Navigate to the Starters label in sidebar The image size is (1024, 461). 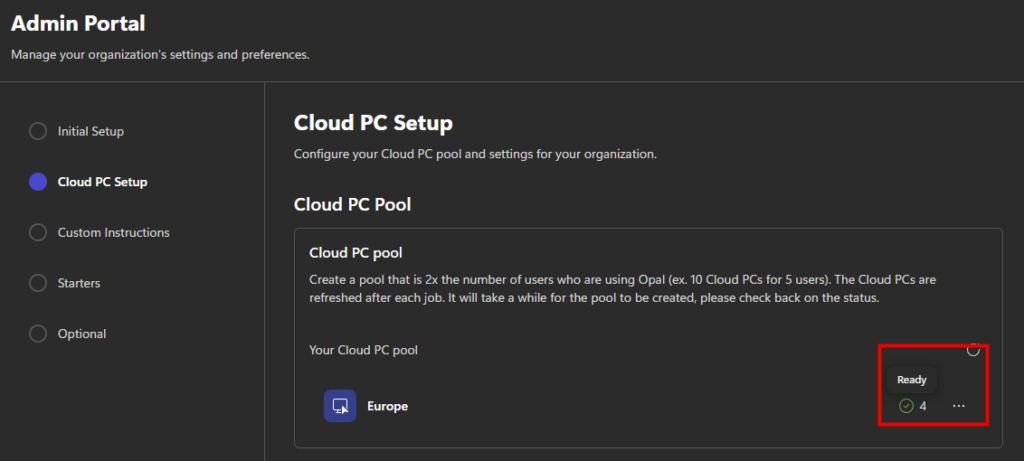pos(79,283)
